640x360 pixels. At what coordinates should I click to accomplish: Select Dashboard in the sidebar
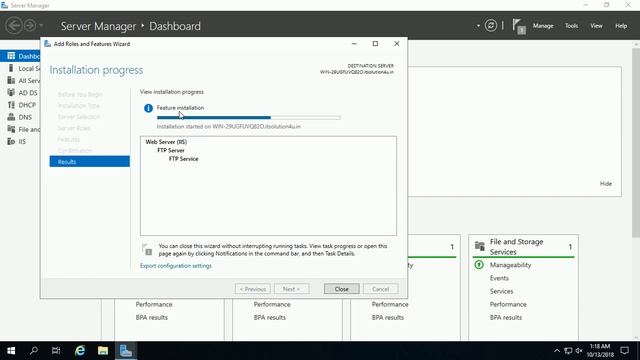pos(20,56)
